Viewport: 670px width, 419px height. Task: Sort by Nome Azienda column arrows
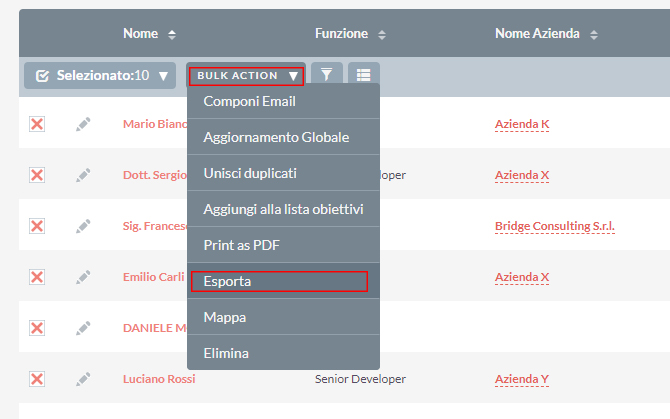[x=594, y=34]
